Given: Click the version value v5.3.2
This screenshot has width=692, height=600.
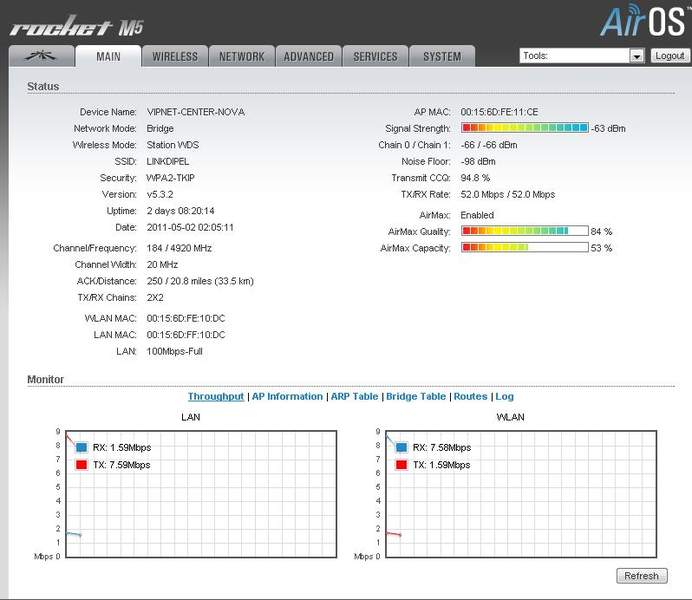Looking at the screenshot, I should click(160, 195).
